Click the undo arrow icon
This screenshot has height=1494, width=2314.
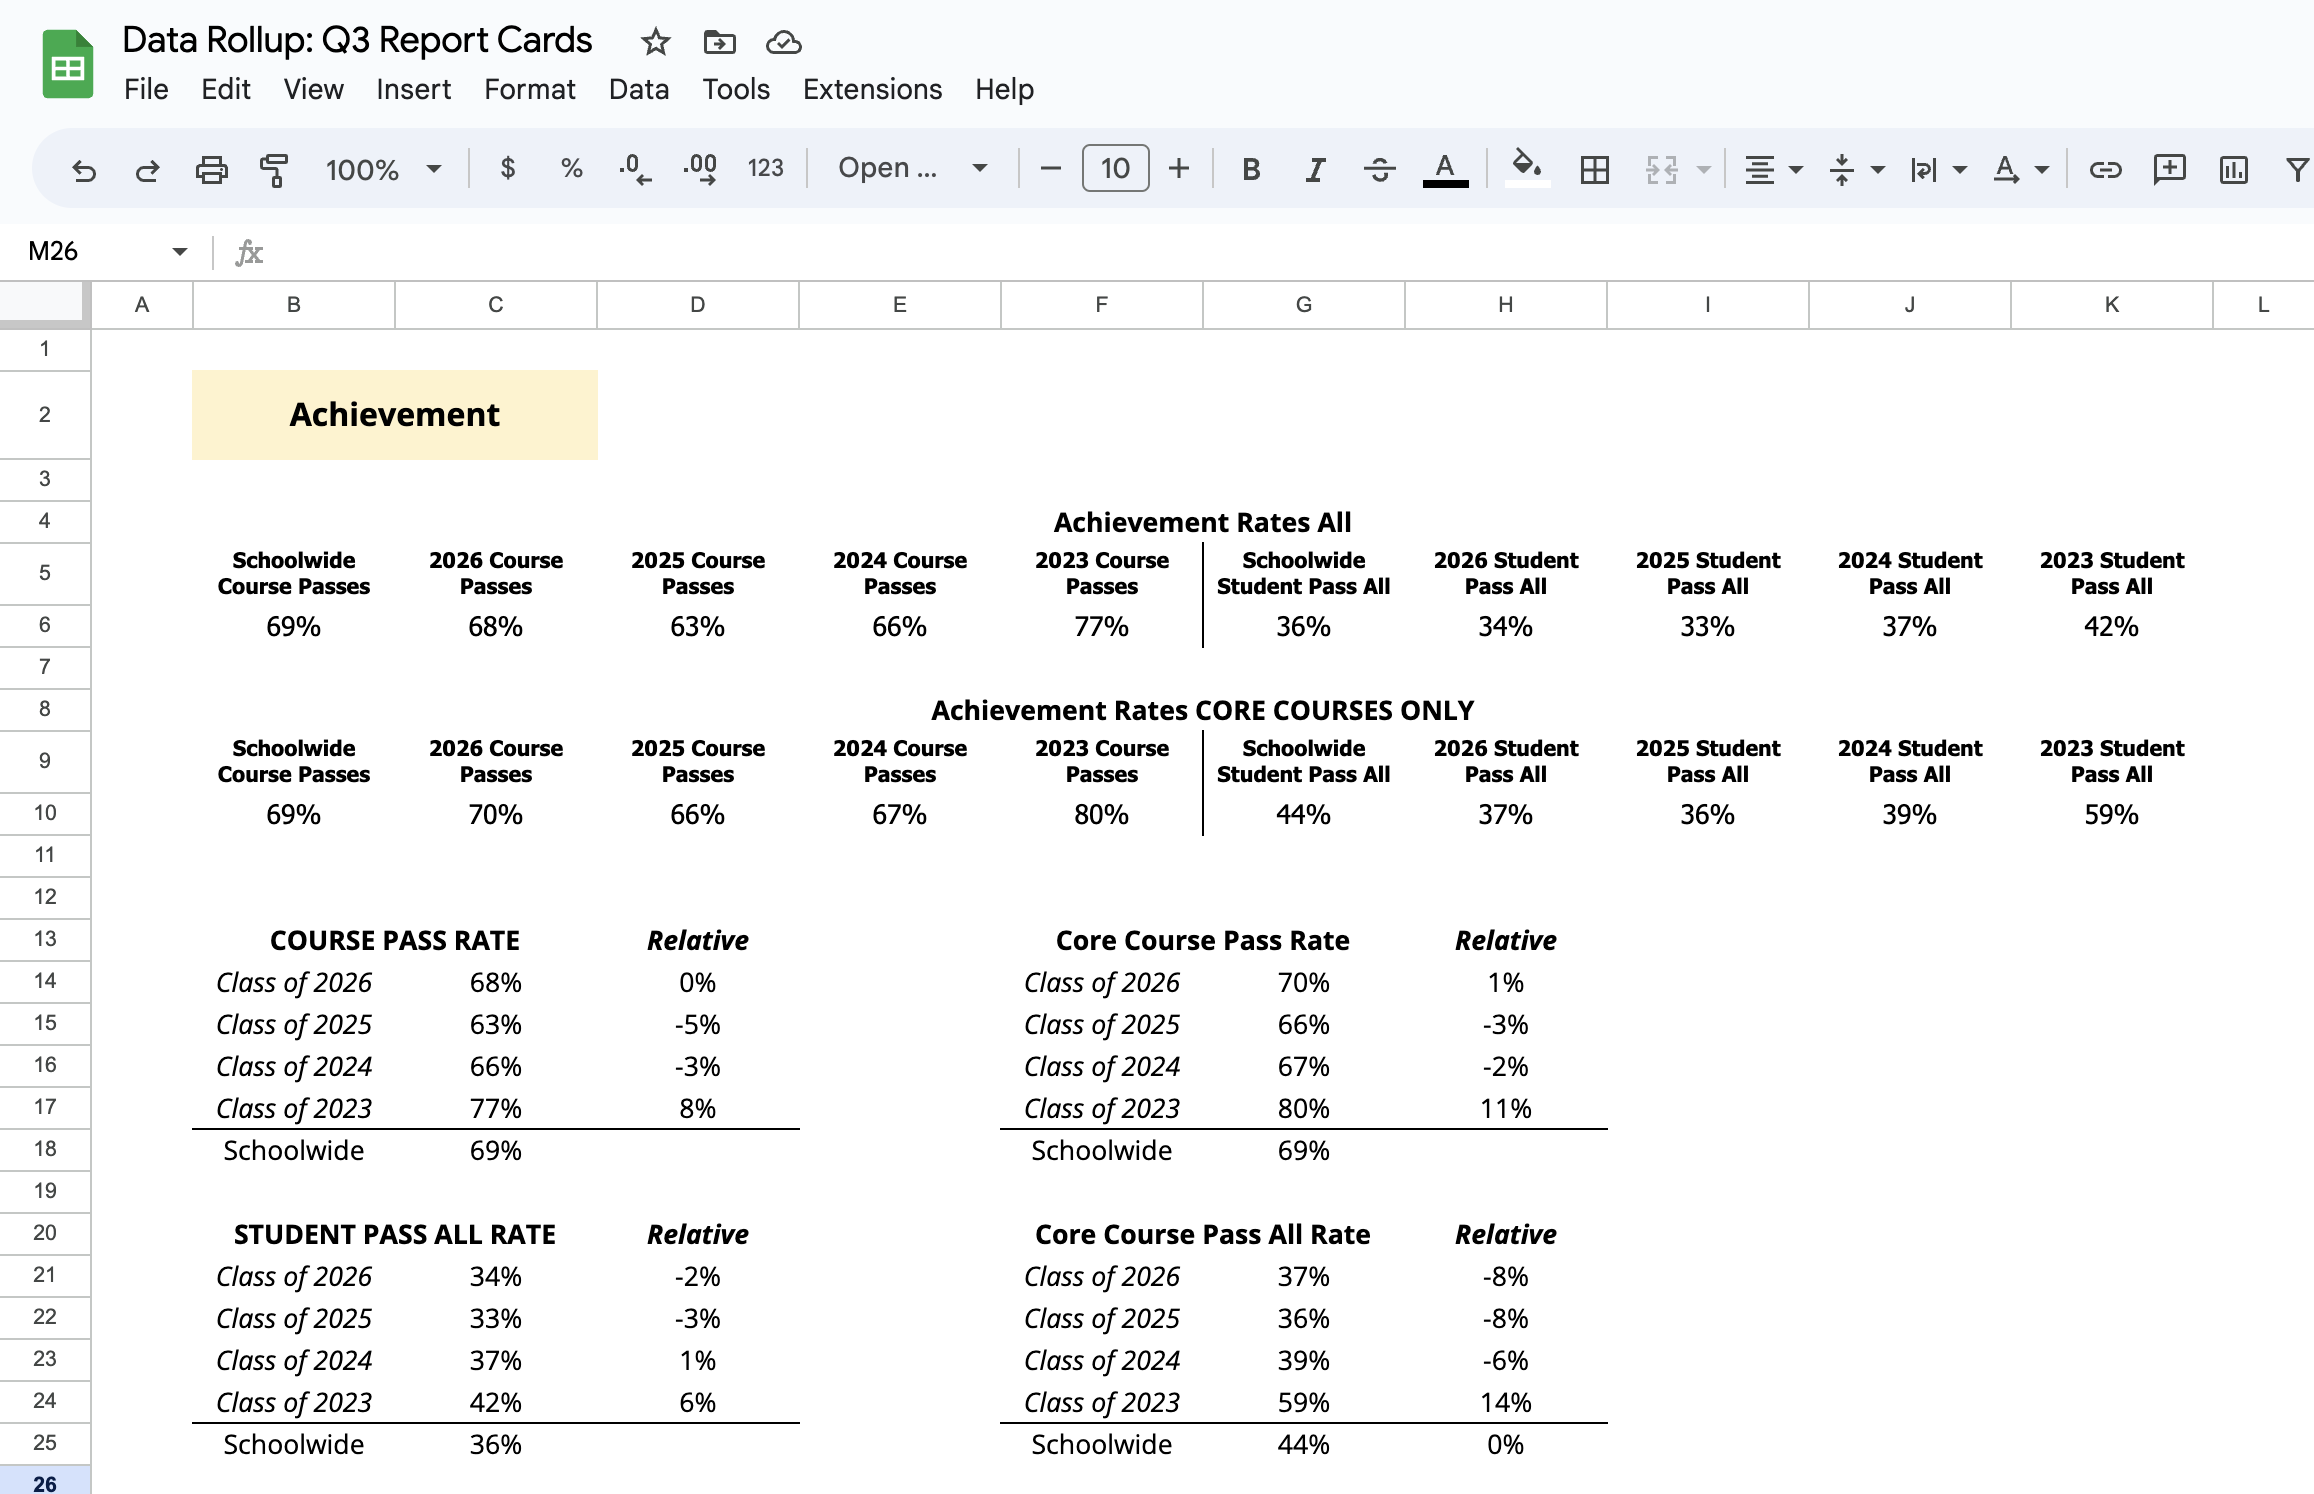coord(84,170)
